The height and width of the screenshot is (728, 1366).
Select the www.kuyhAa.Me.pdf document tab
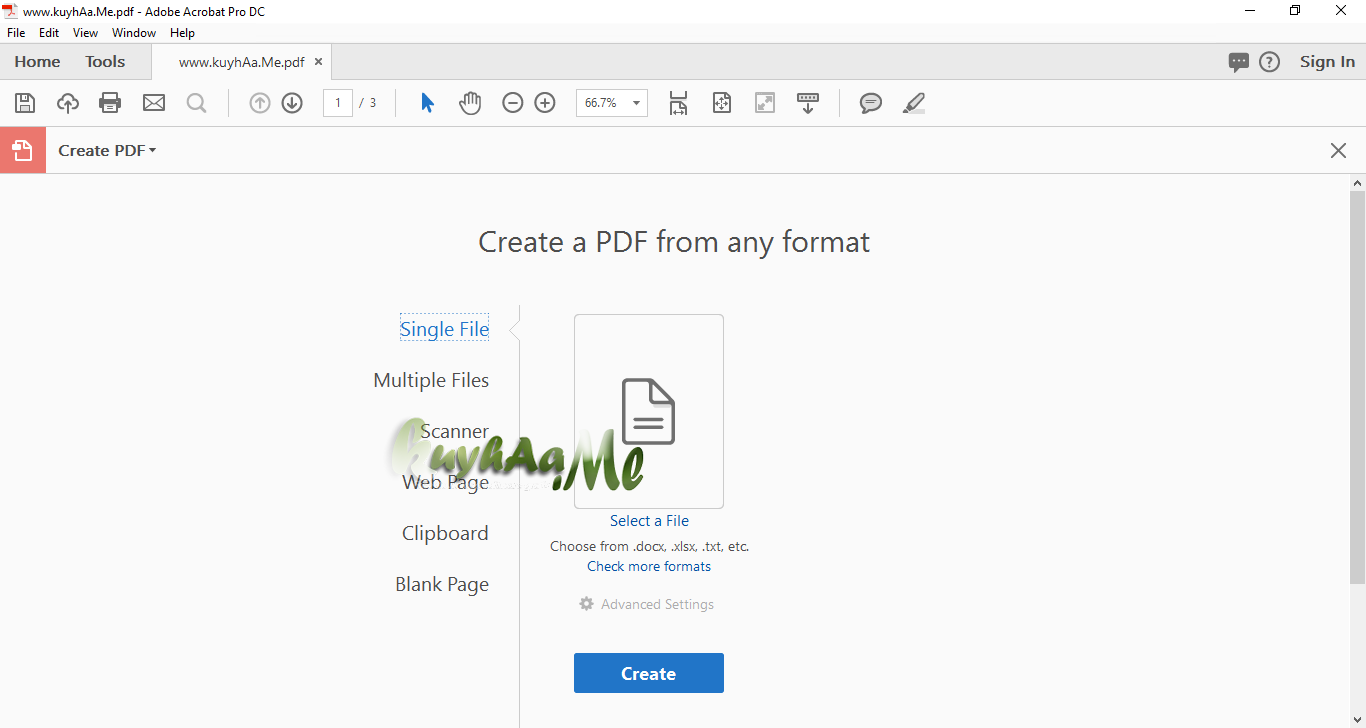tap(241, 62)
